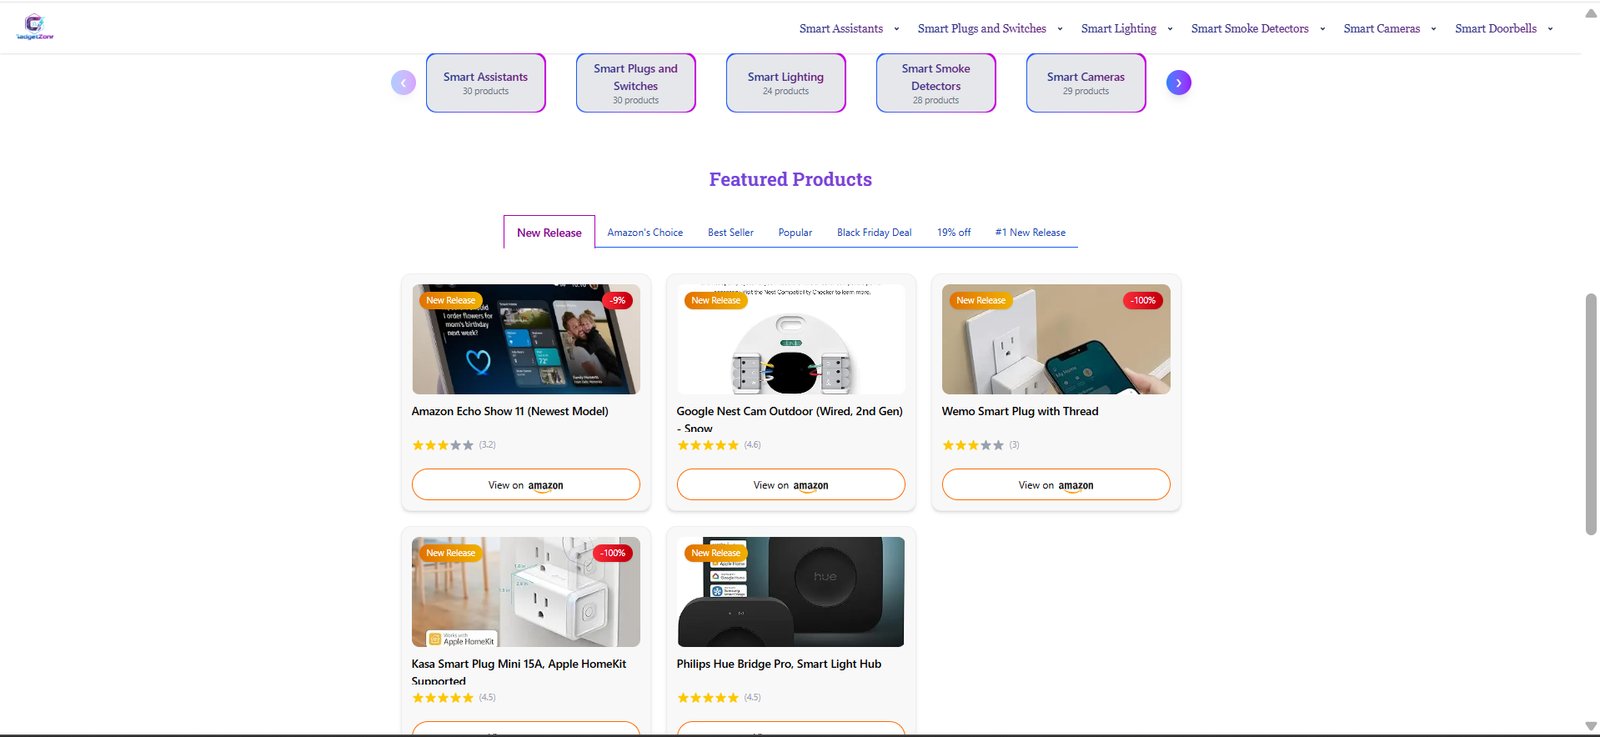Image resolution: width=1600 pixels, height=737 pixels.
Task: Click the scrollbar down arrow
Action: click(1589, 726)
